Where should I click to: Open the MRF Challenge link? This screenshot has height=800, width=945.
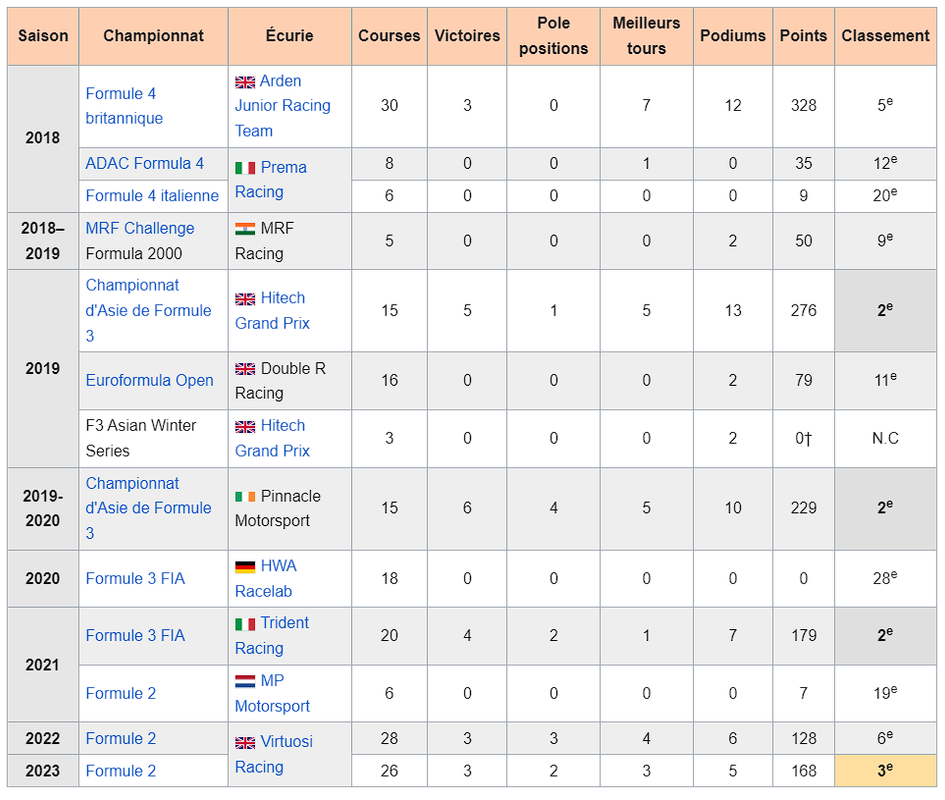[140, 228]
